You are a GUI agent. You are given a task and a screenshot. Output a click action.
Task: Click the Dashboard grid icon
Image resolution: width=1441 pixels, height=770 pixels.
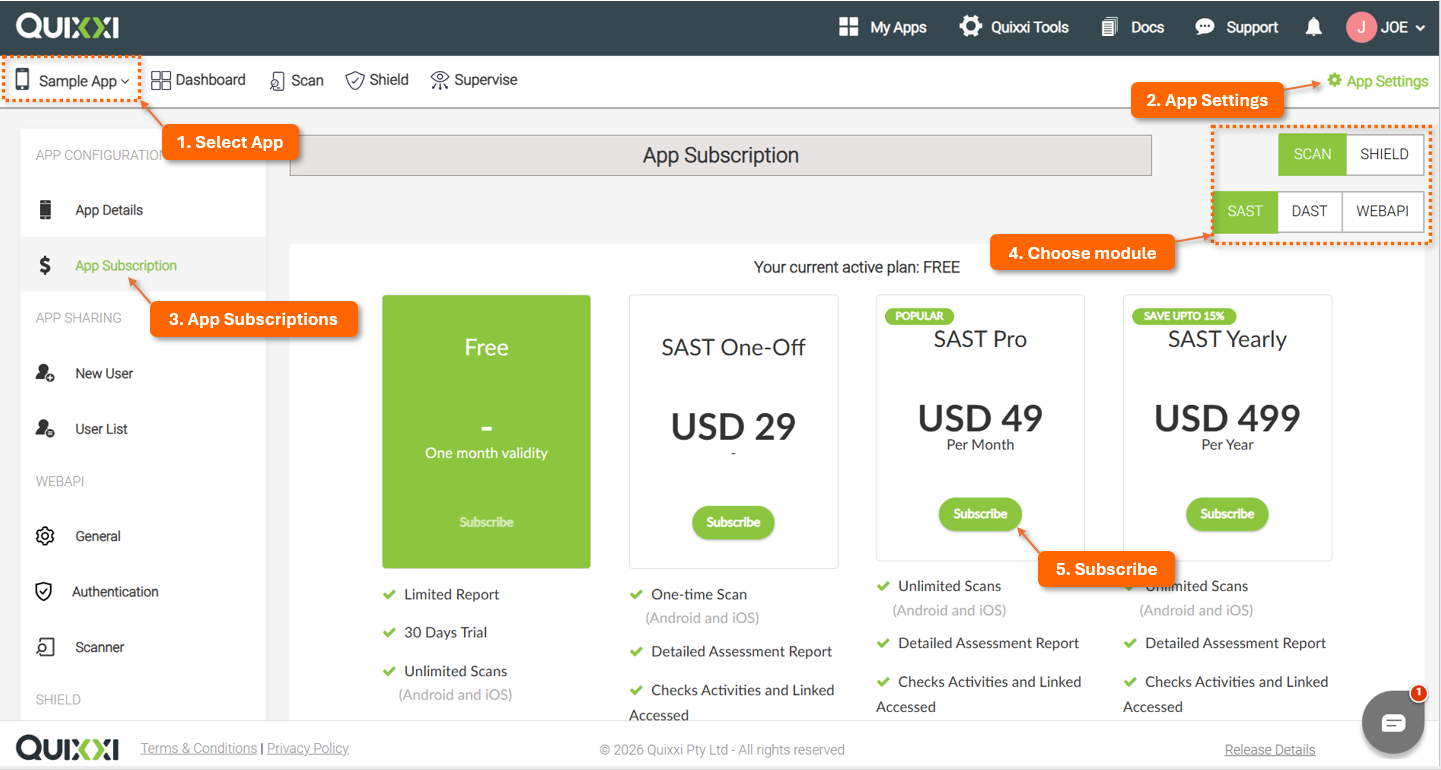pyautogui.click(x=161, y=80)
